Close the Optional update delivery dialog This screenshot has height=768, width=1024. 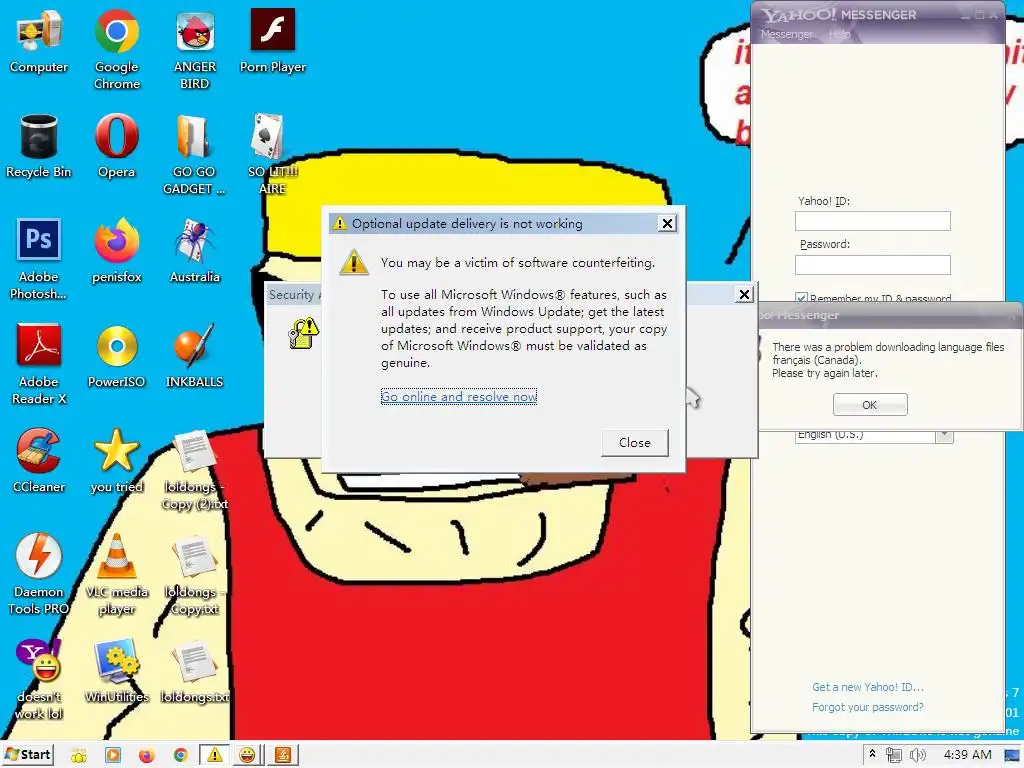667,223
